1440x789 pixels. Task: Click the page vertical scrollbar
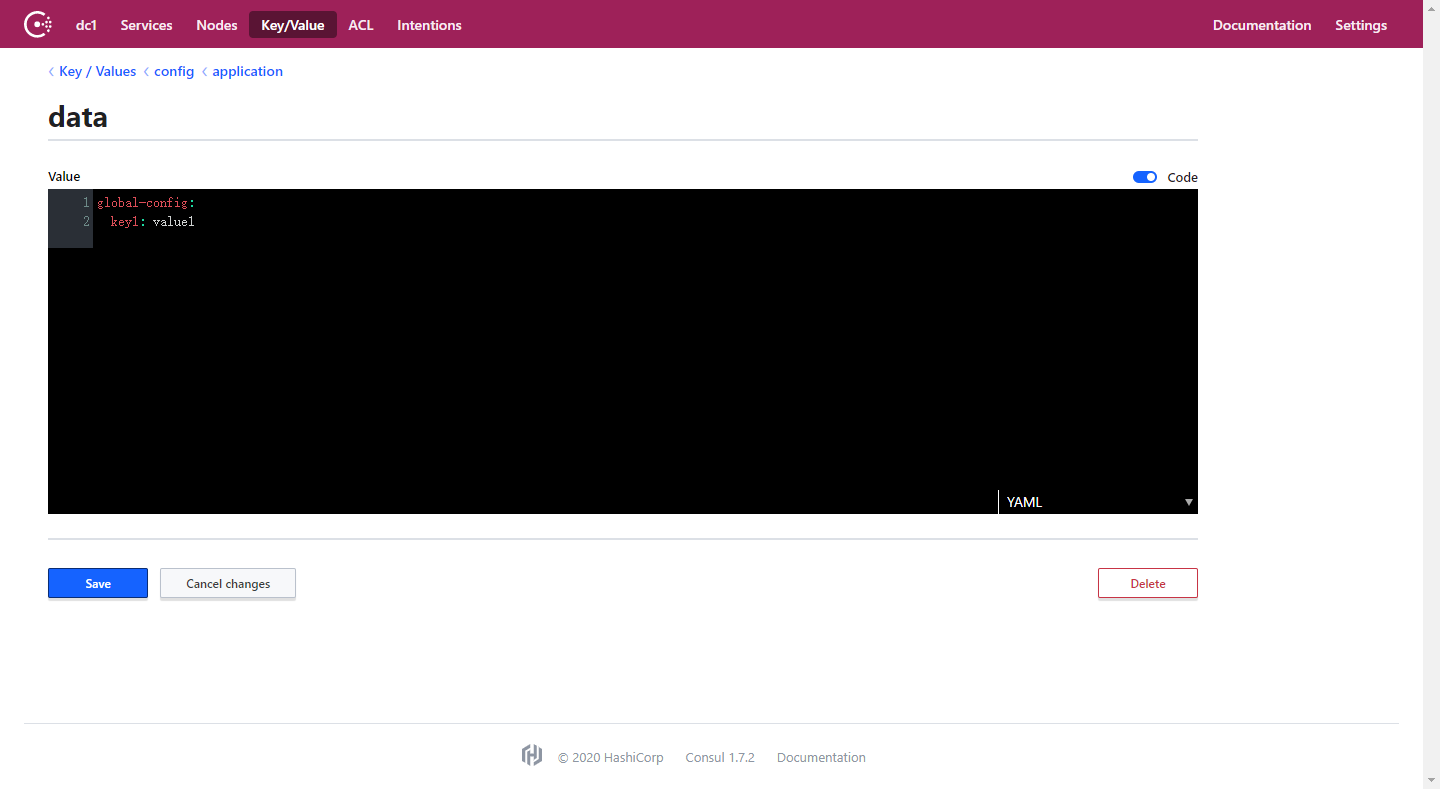[1431, 394]
